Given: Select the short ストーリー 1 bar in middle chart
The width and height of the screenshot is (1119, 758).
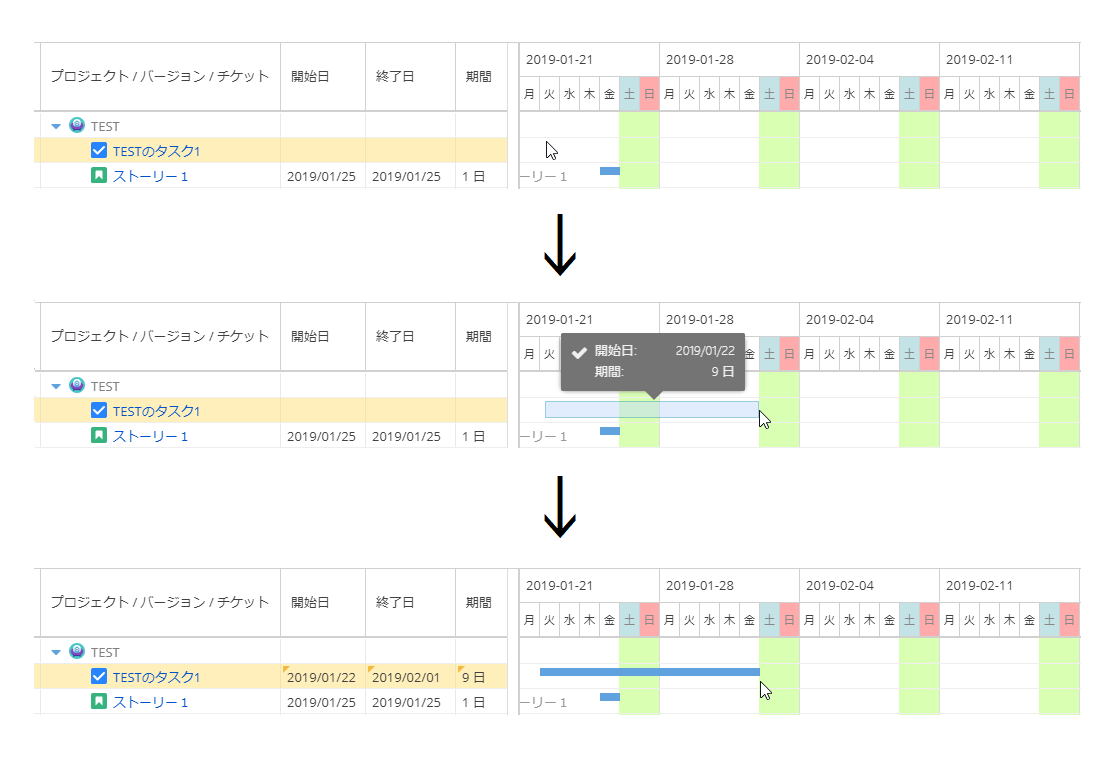Looking at the screenshot, I should [x=610, y=430].
